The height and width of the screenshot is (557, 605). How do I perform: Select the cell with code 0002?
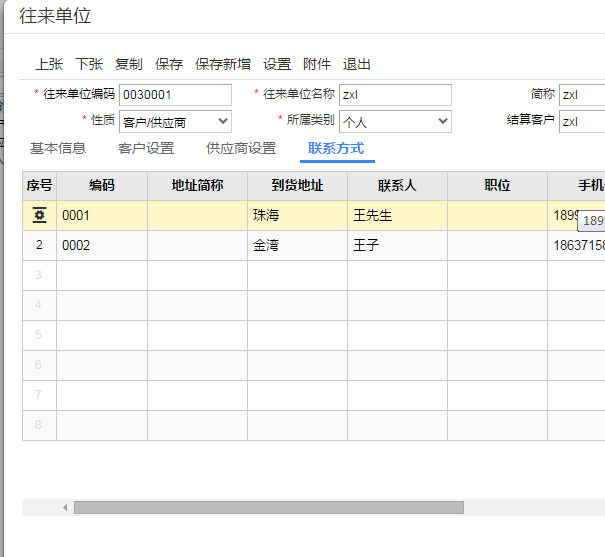pos(102,245)
